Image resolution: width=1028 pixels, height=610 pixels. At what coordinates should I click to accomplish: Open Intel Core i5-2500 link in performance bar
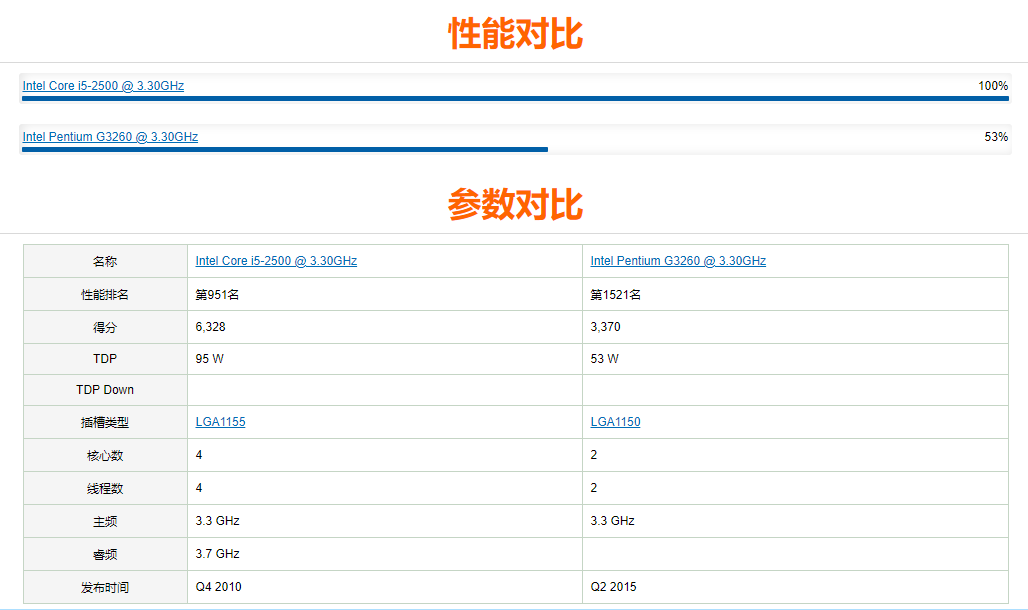click(103, 86)
